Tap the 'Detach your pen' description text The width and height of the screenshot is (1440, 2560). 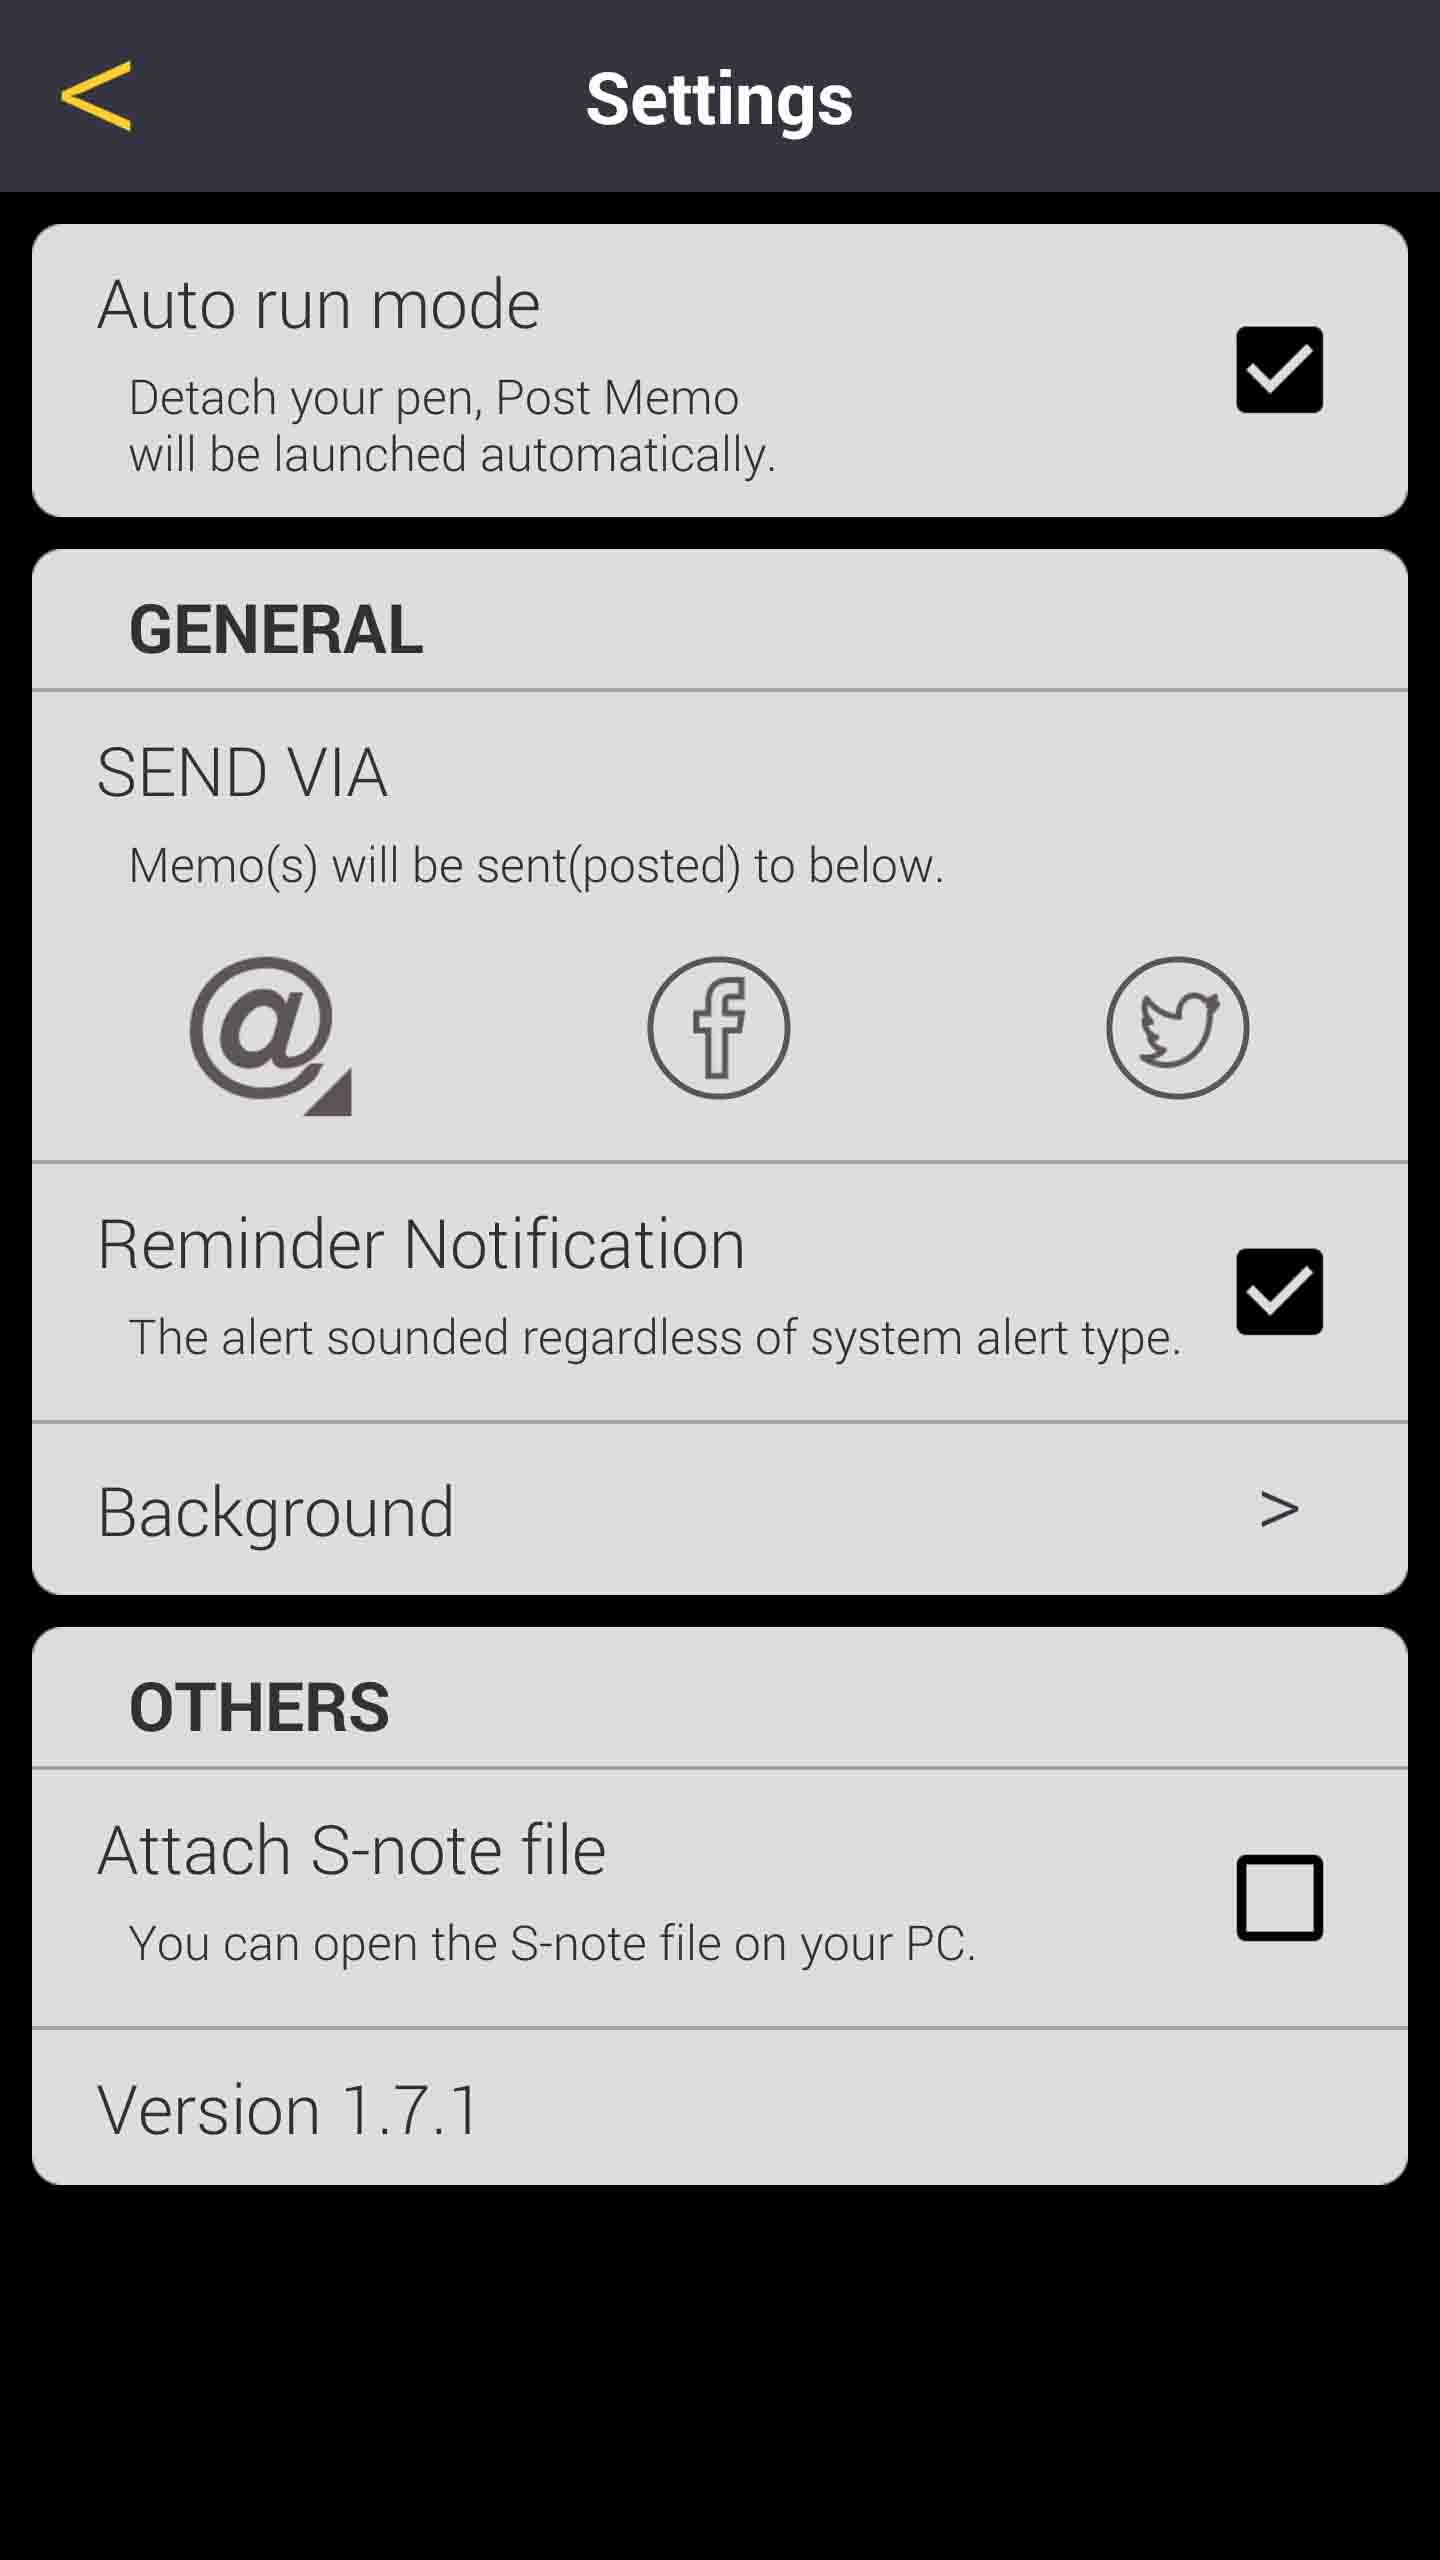tap(452, 426)
